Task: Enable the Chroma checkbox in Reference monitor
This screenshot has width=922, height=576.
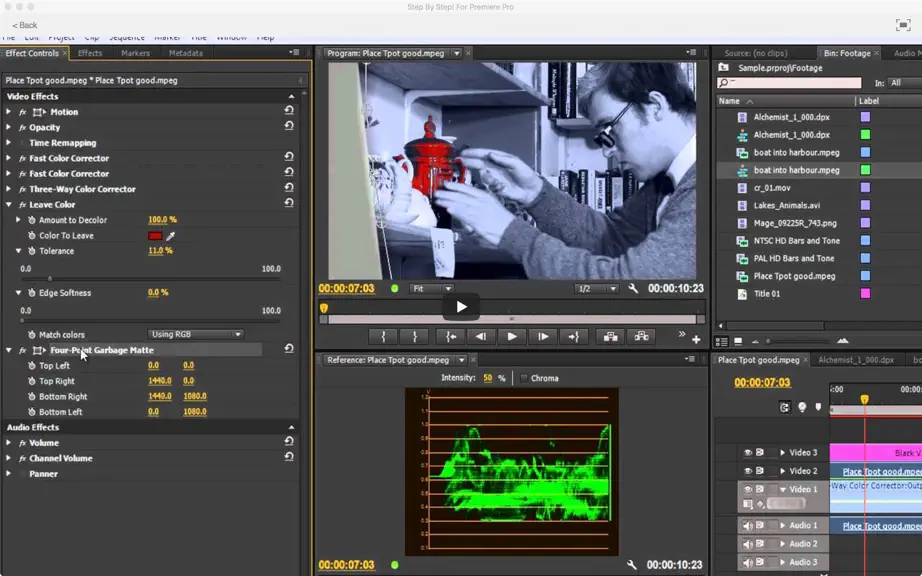Action: coord(523,379)
